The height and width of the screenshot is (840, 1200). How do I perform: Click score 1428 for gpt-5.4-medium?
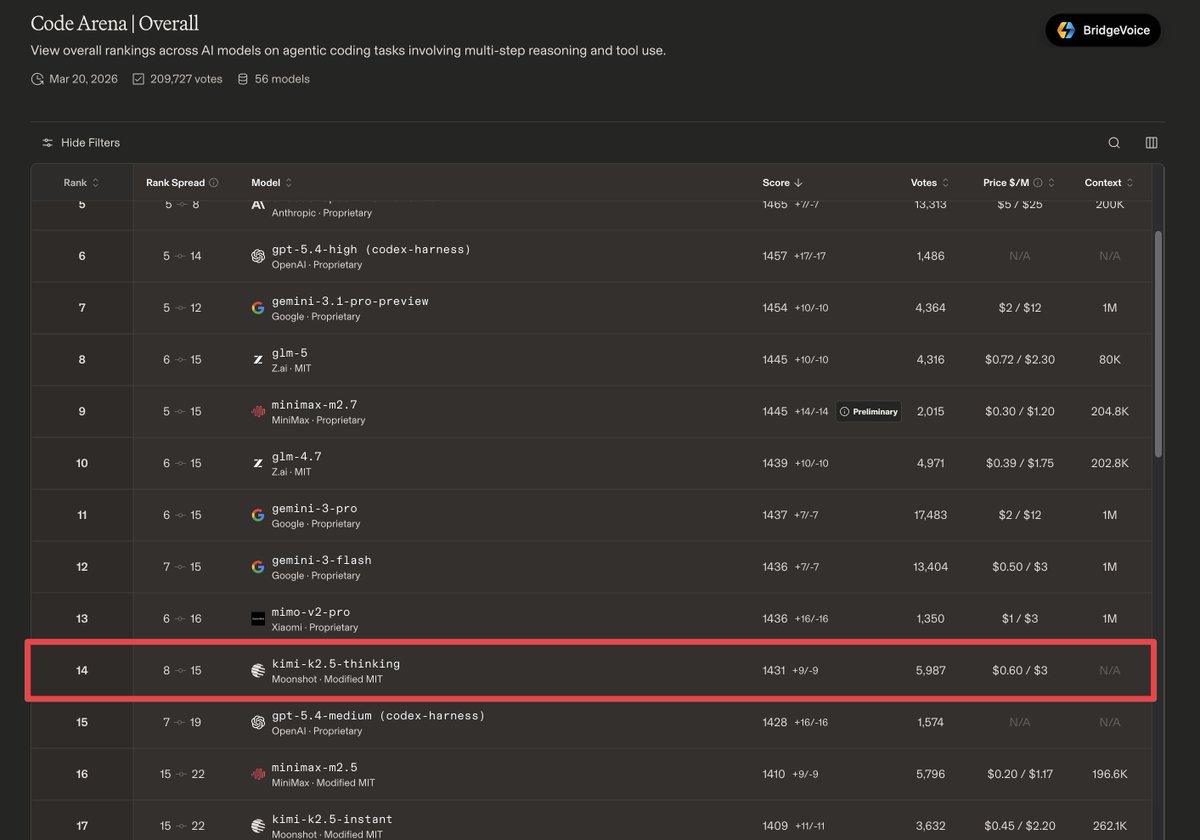(x=775, y=722)
